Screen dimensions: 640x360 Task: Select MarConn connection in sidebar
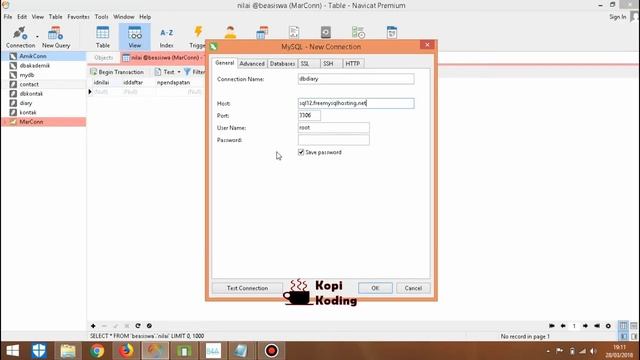(44, 122)
